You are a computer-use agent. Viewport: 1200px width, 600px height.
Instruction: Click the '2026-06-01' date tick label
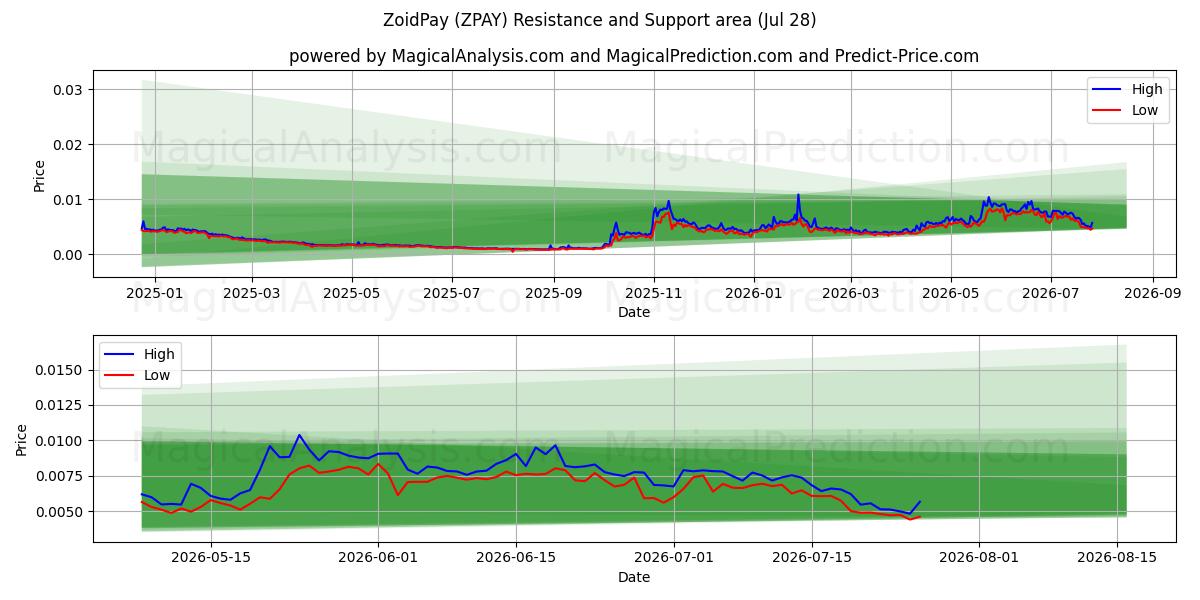pos(379,559)
